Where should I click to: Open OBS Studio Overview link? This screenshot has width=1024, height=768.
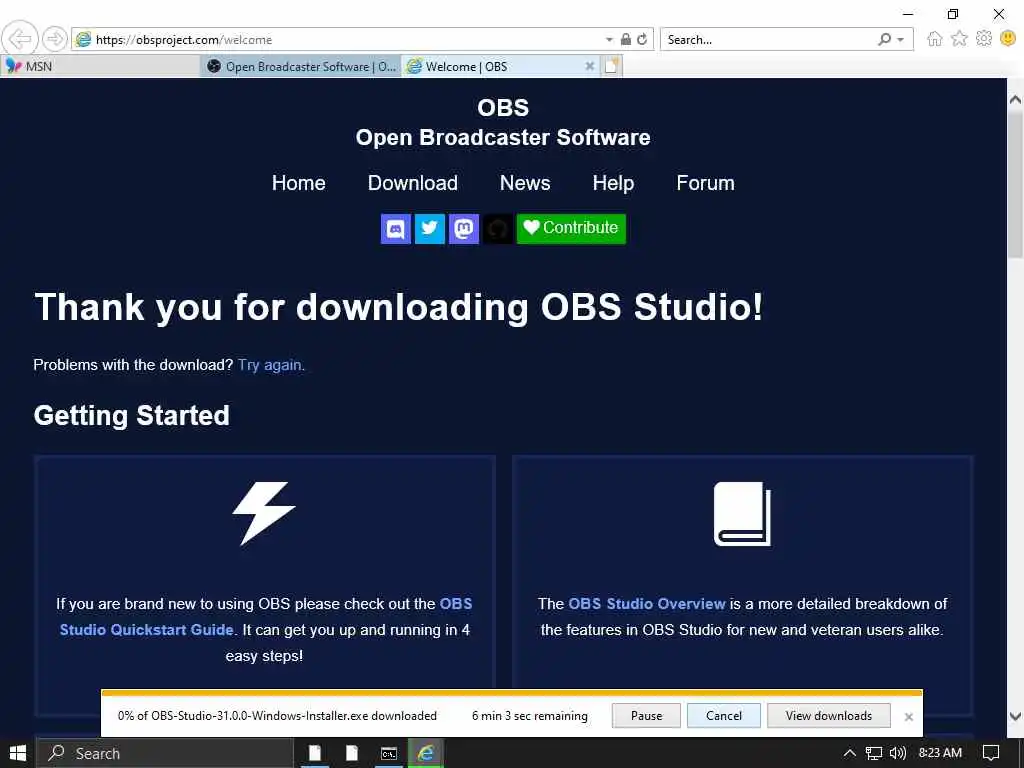click(x=647, y=603)
